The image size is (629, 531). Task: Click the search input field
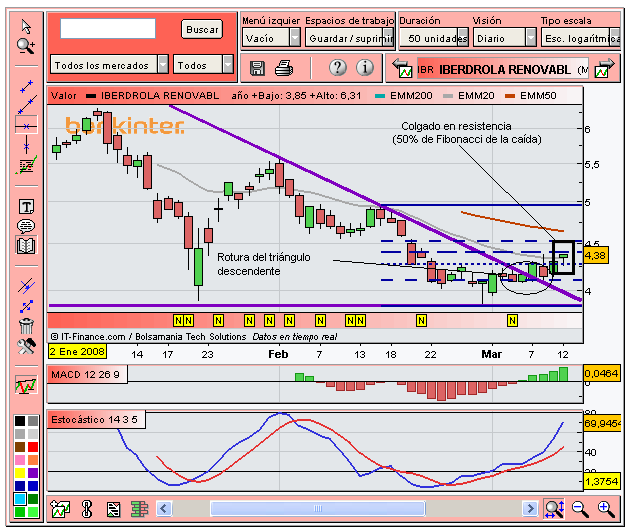click(x=108, y=28)
